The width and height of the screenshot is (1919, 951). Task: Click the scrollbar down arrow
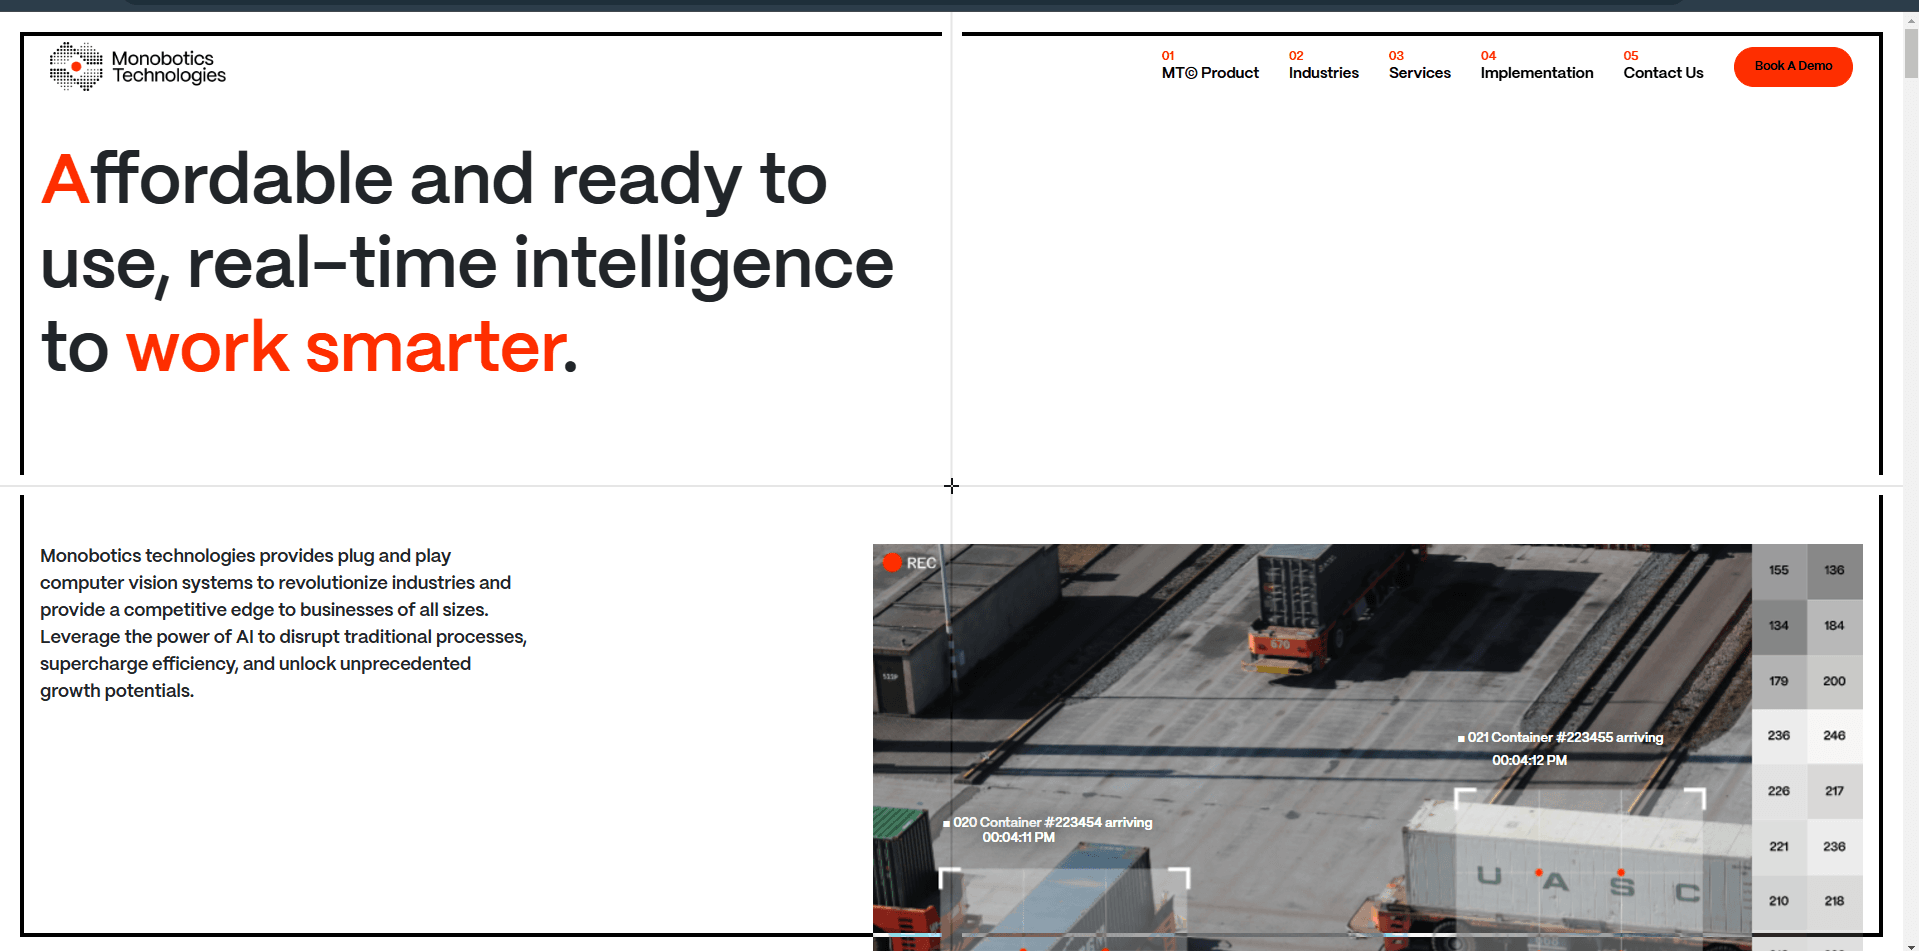1911,945
